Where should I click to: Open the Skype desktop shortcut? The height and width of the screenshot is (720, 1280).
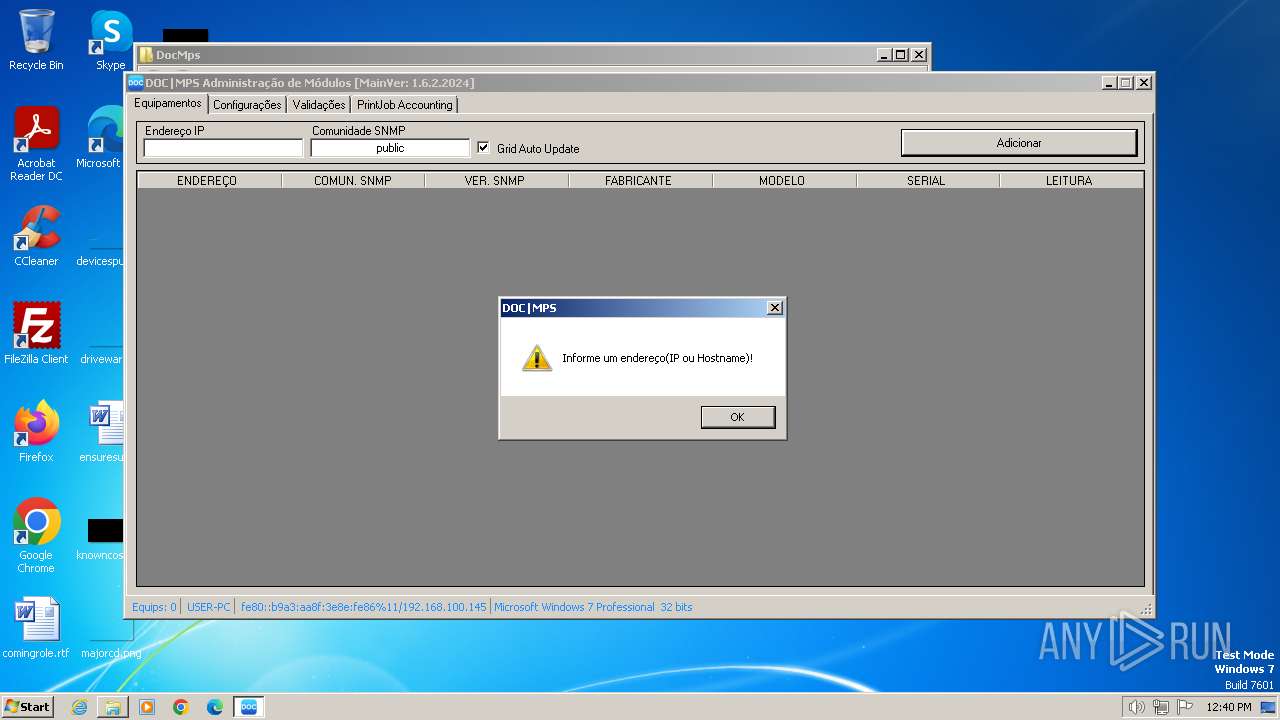coord(110,40)
